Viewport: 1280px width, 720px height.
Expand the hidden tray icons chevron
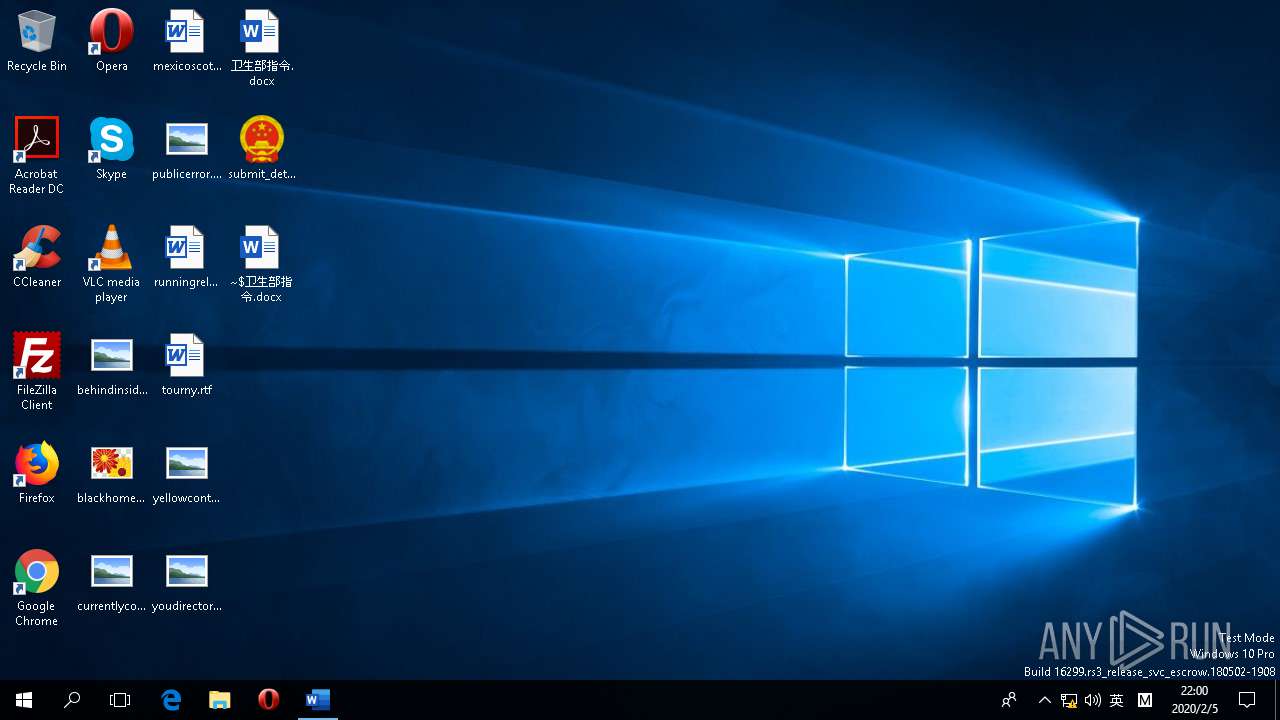(1044, 700)
